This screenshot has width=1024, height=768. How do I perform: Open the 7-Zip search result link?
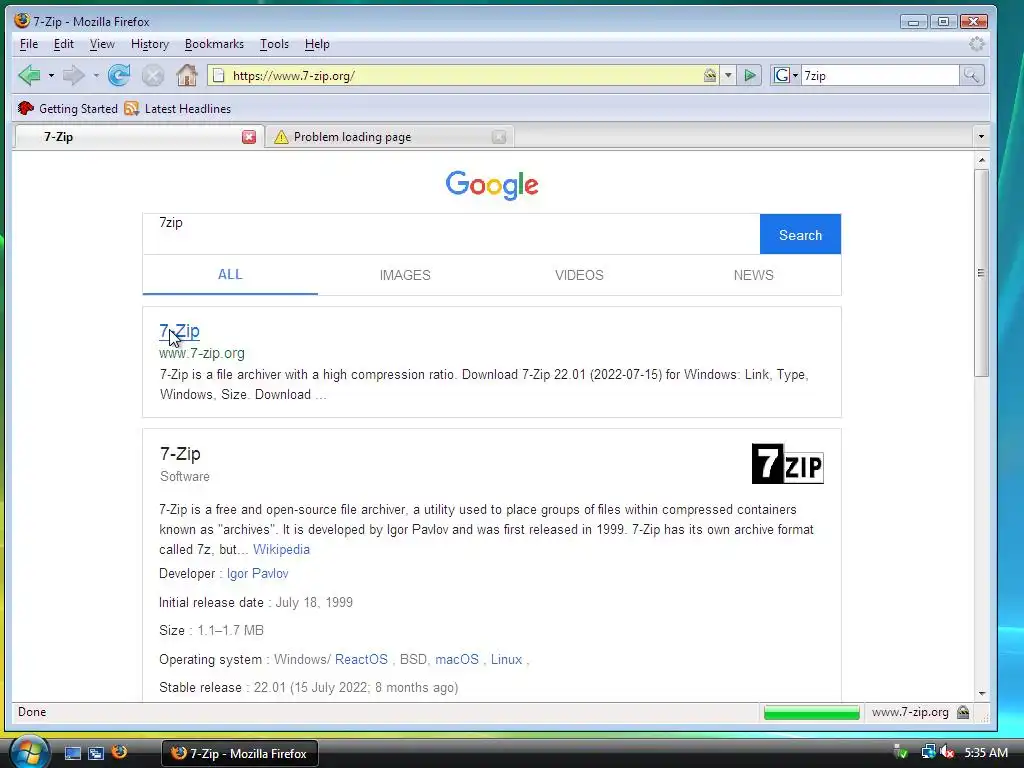(180, 331)
